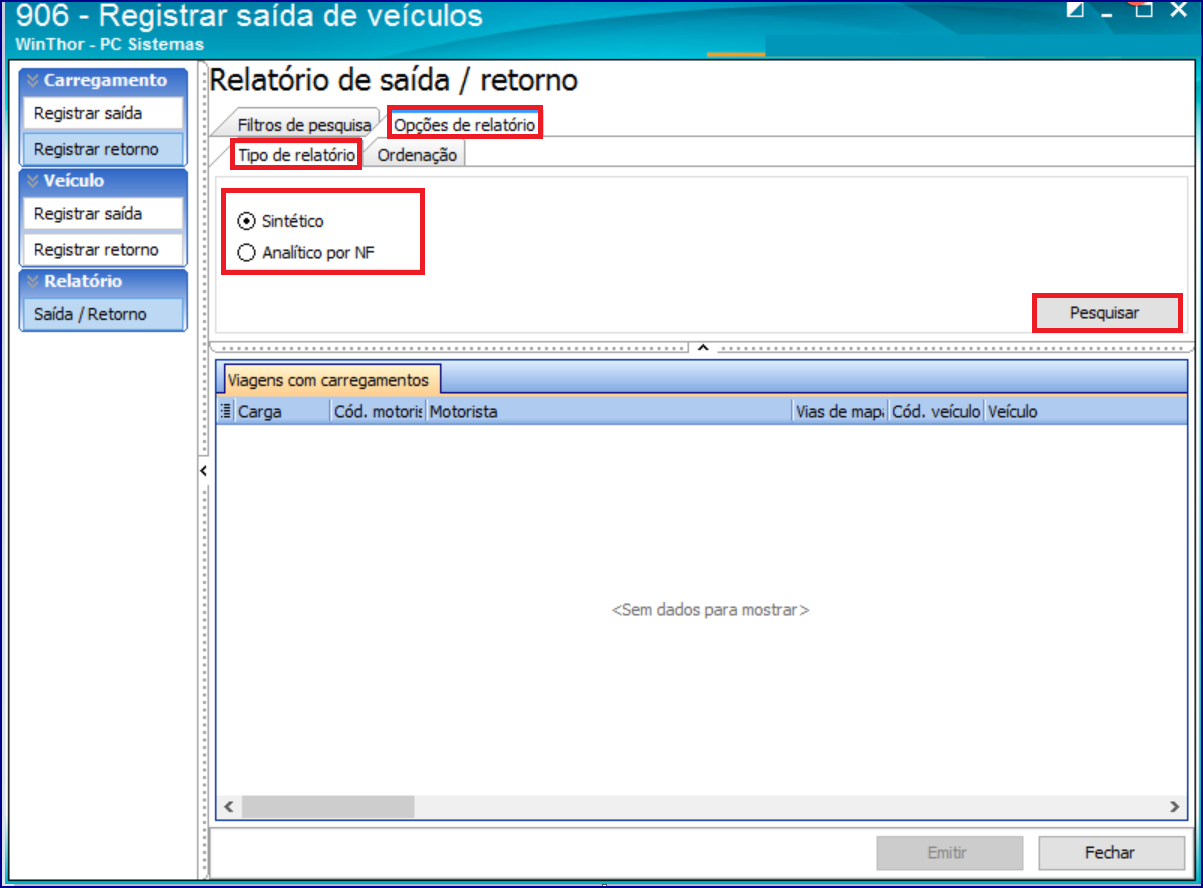Collapse the Relatório sidebar group
Viewport: 1203px width, 888px height.
coord(103,281)
